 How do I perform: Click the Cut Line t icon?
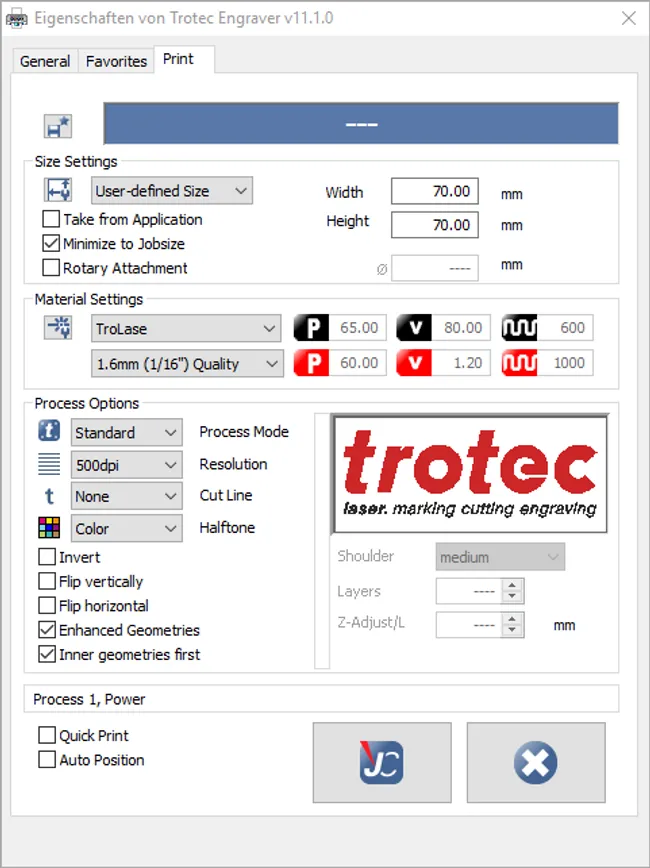(x=49, y=496)
